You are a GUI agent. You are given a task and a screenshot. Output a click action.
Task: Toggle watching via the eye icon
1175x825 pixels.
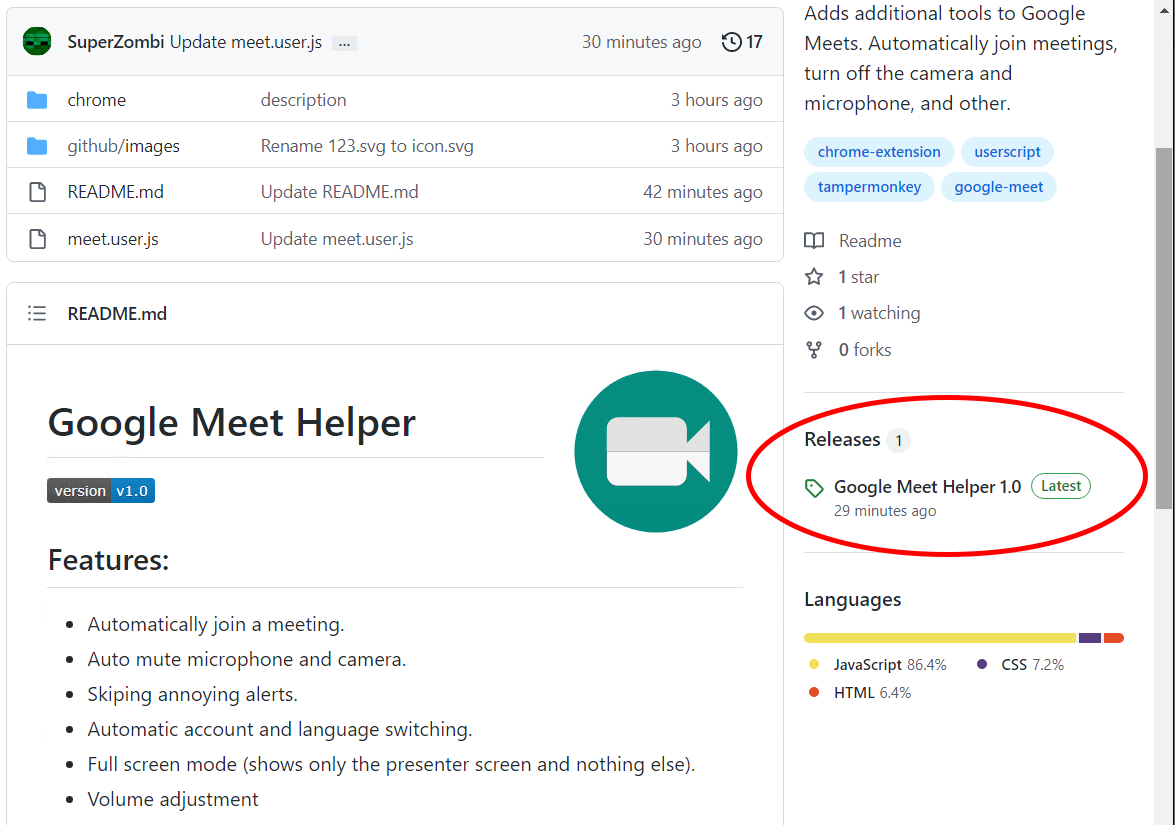click(814, 313)
